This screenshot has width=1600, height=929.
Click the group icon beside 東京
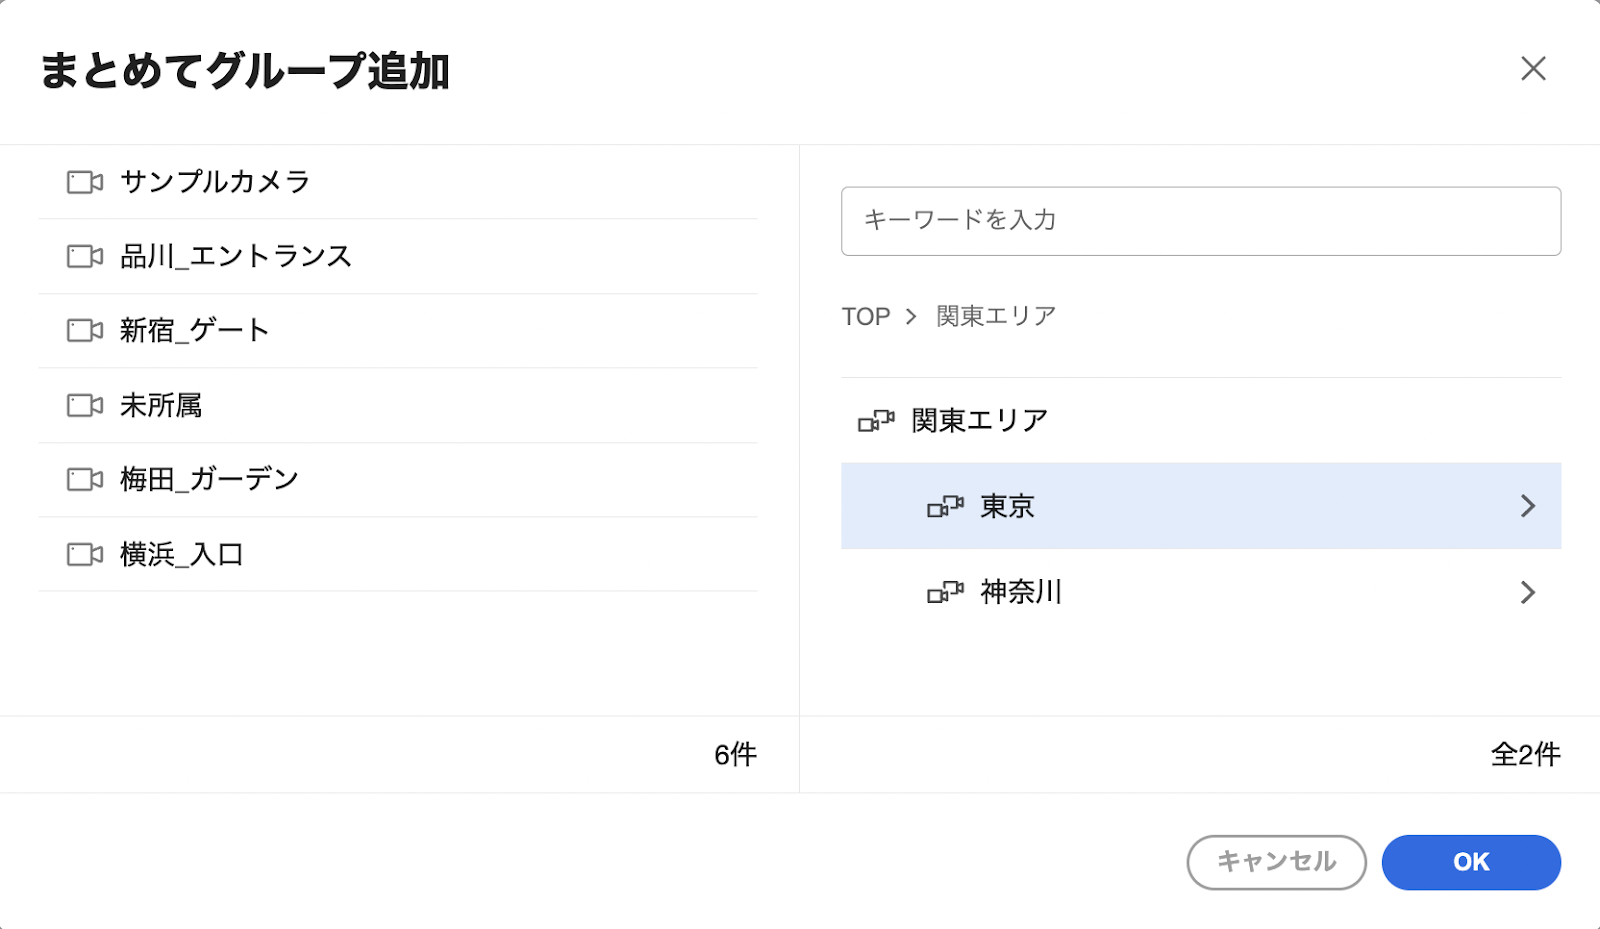pyautogui.click(x=945, y=507)
